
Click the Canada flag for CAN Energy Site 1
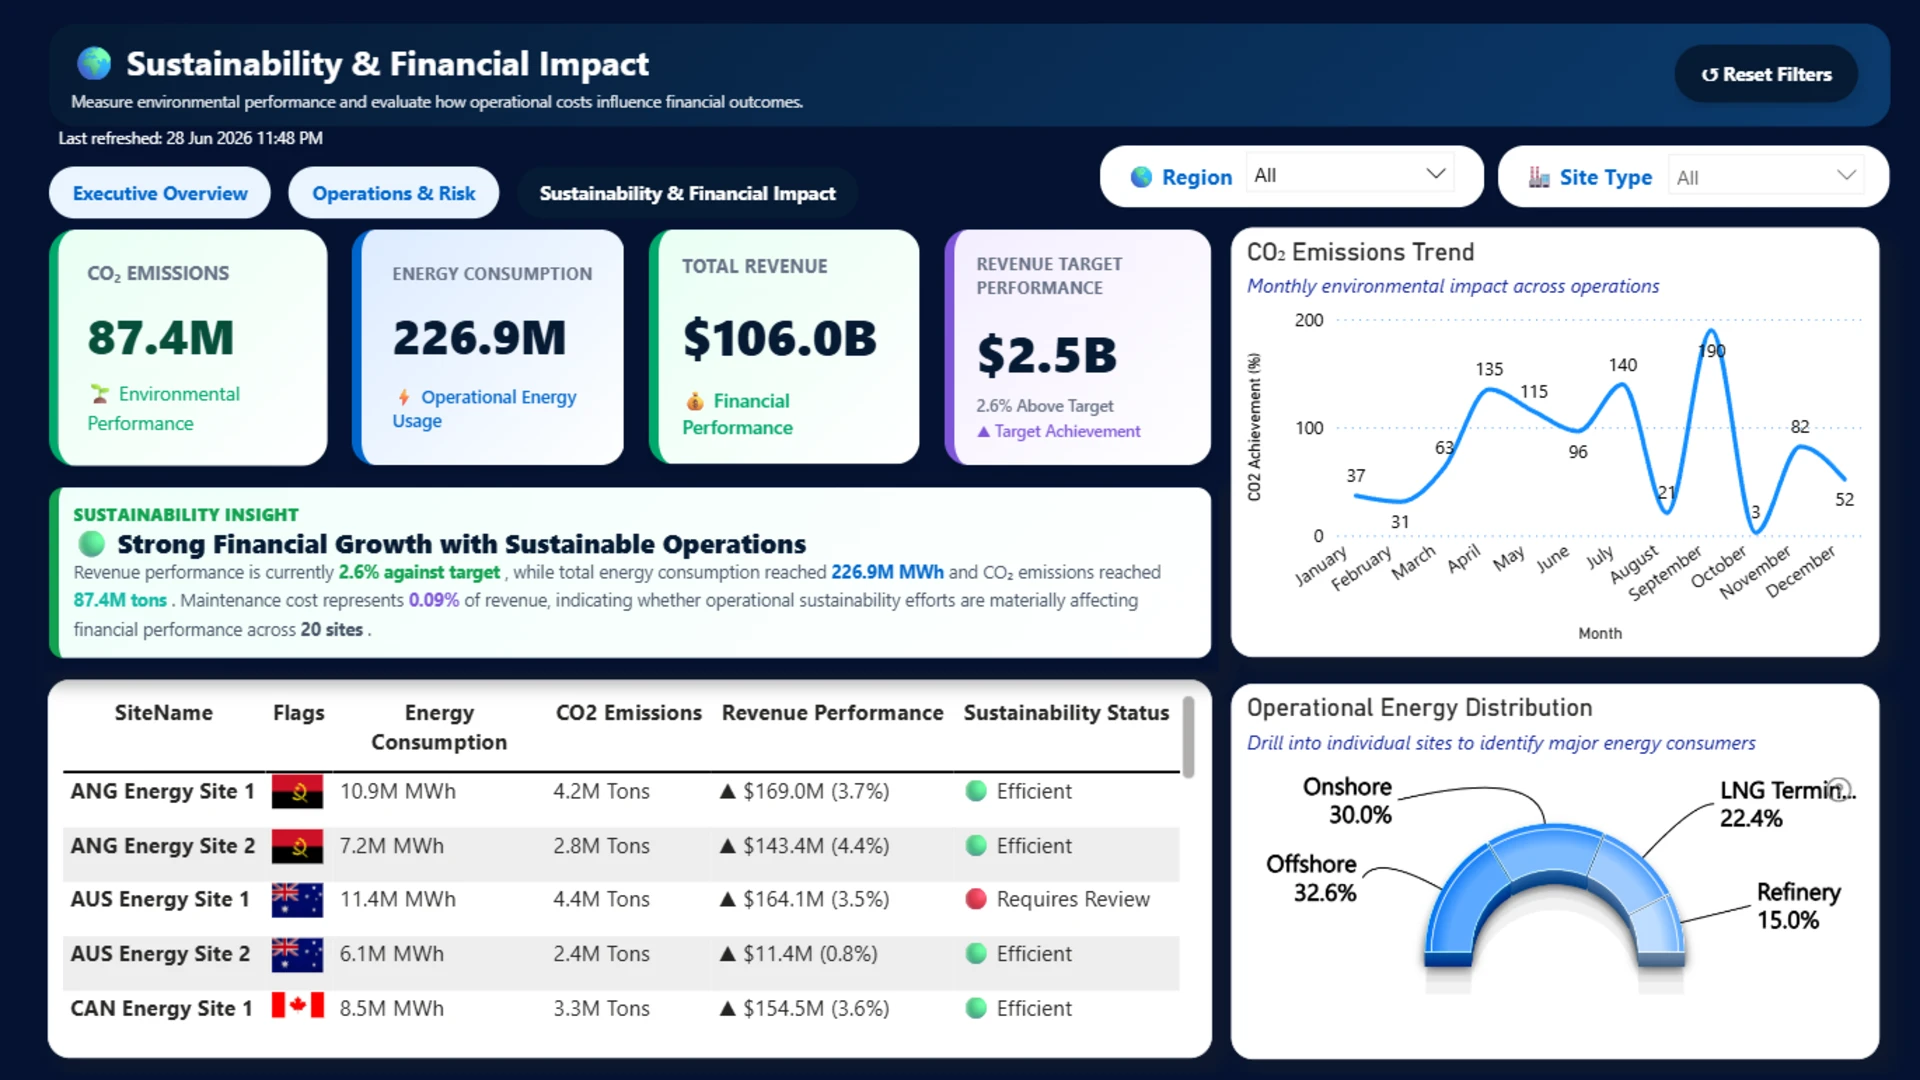tap(297, 1006)
